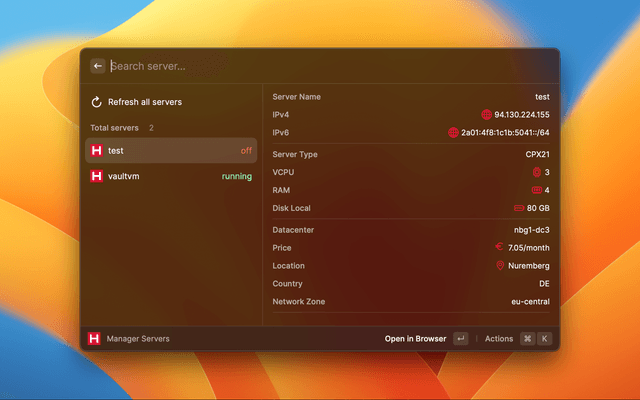The image size is (640, 400).
Task: Click the memory icon in RAM row
Action: tap(536, 190)
